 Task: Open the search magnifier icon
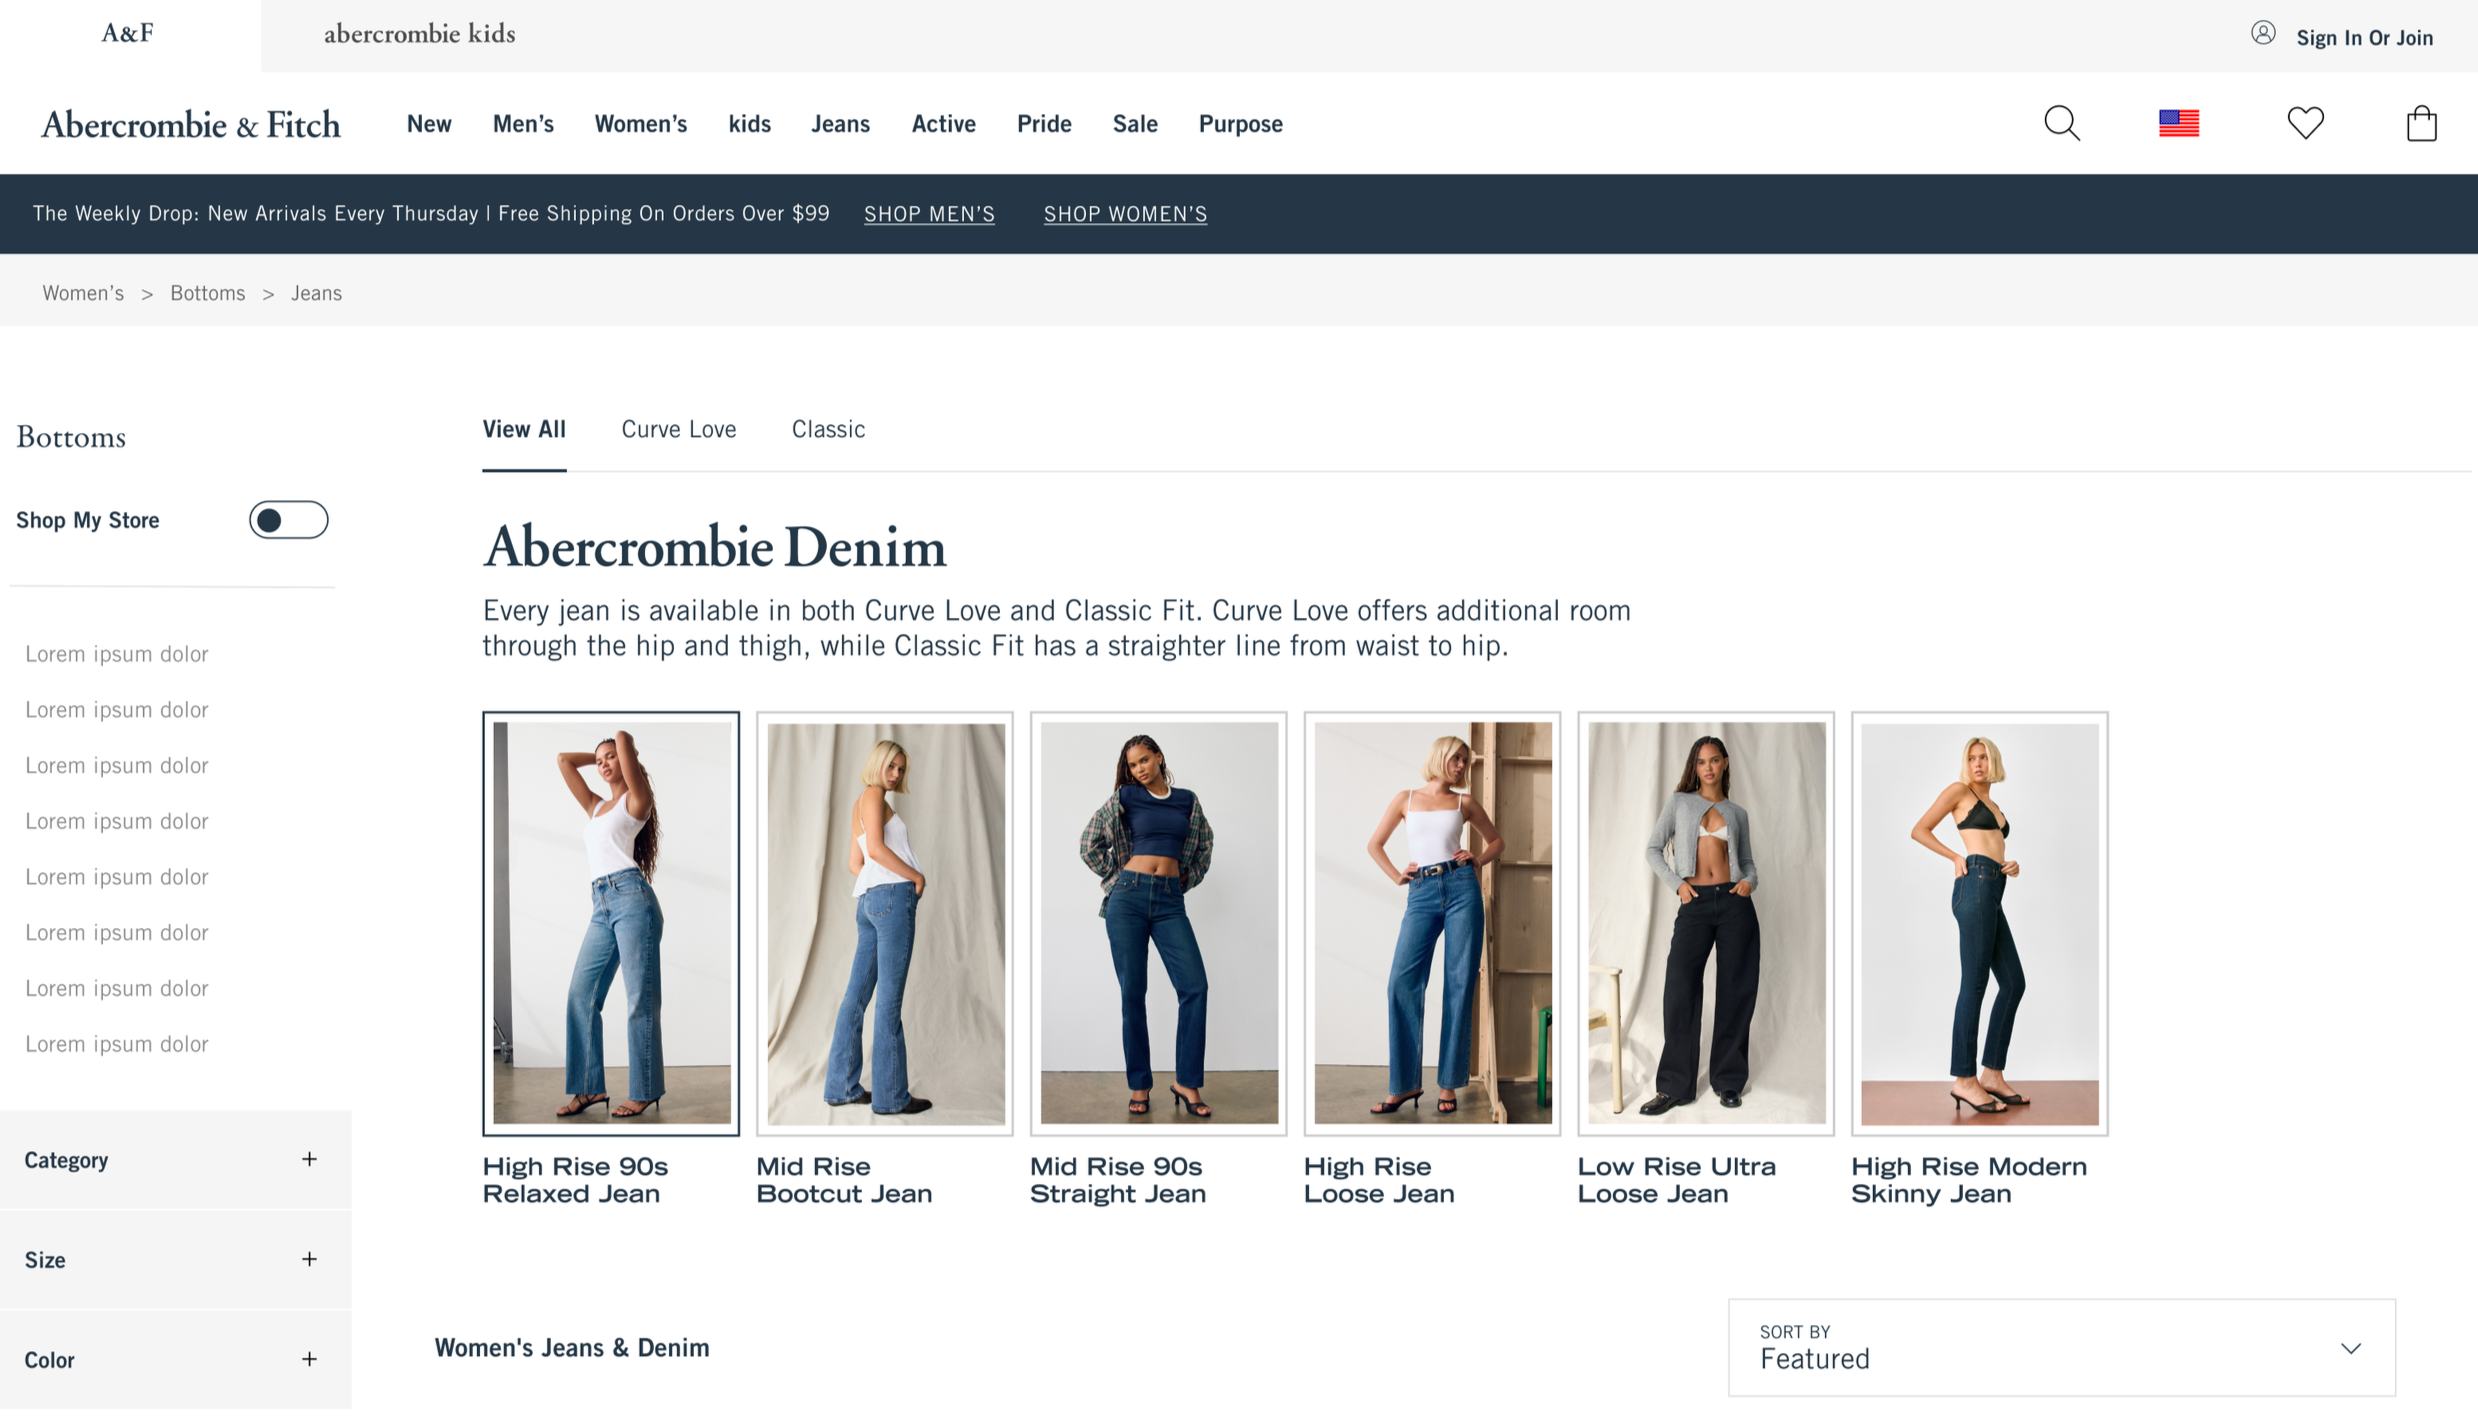[x=2061, y=123]
